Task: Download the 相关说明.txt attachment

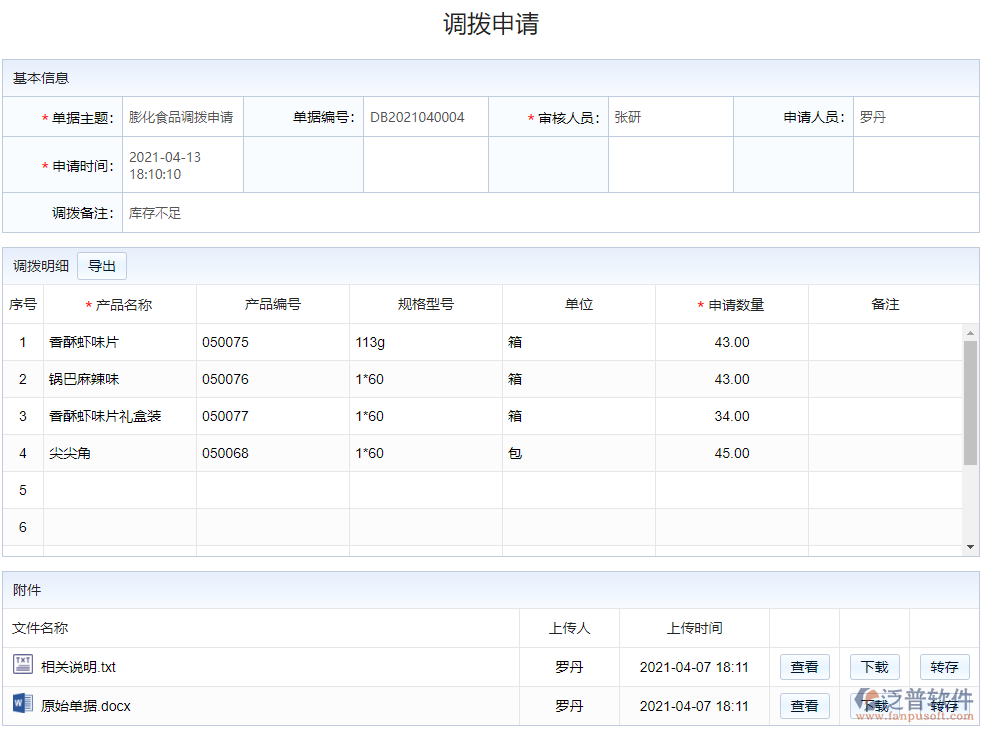Action: (874, 667)
